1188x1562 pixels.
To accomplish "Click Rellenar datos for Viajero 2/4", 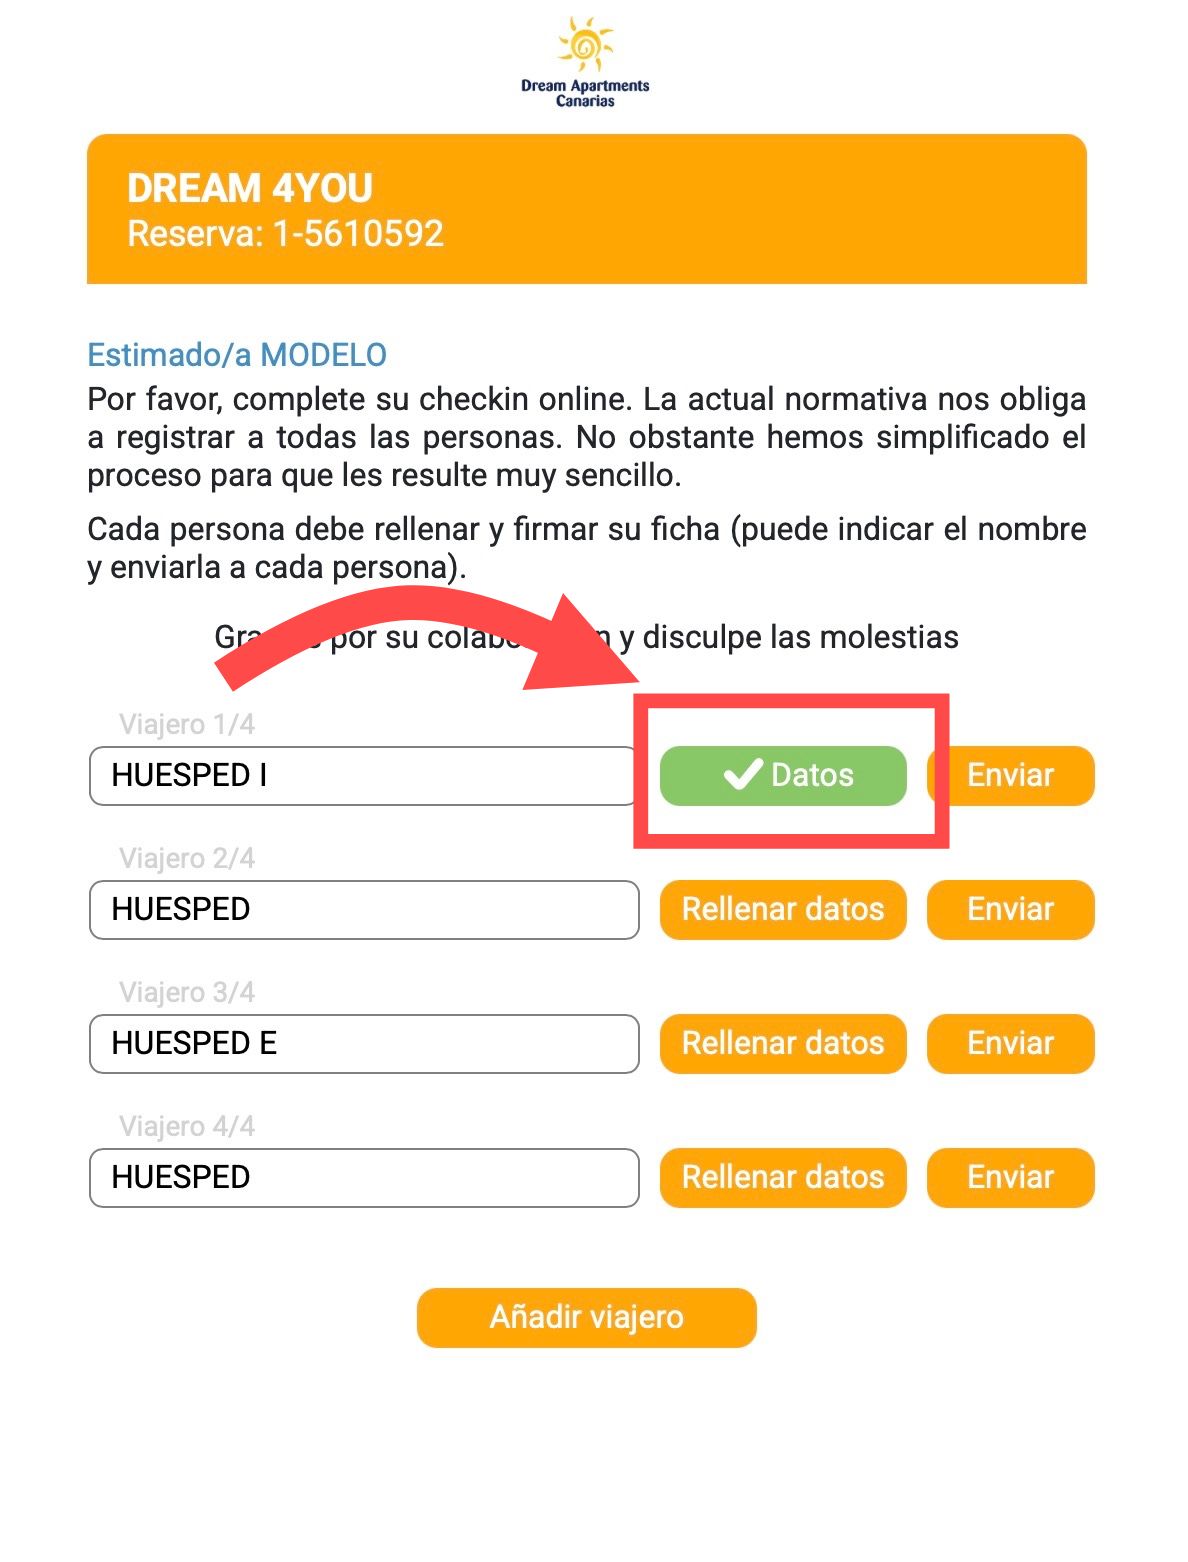I will (783, 910).
